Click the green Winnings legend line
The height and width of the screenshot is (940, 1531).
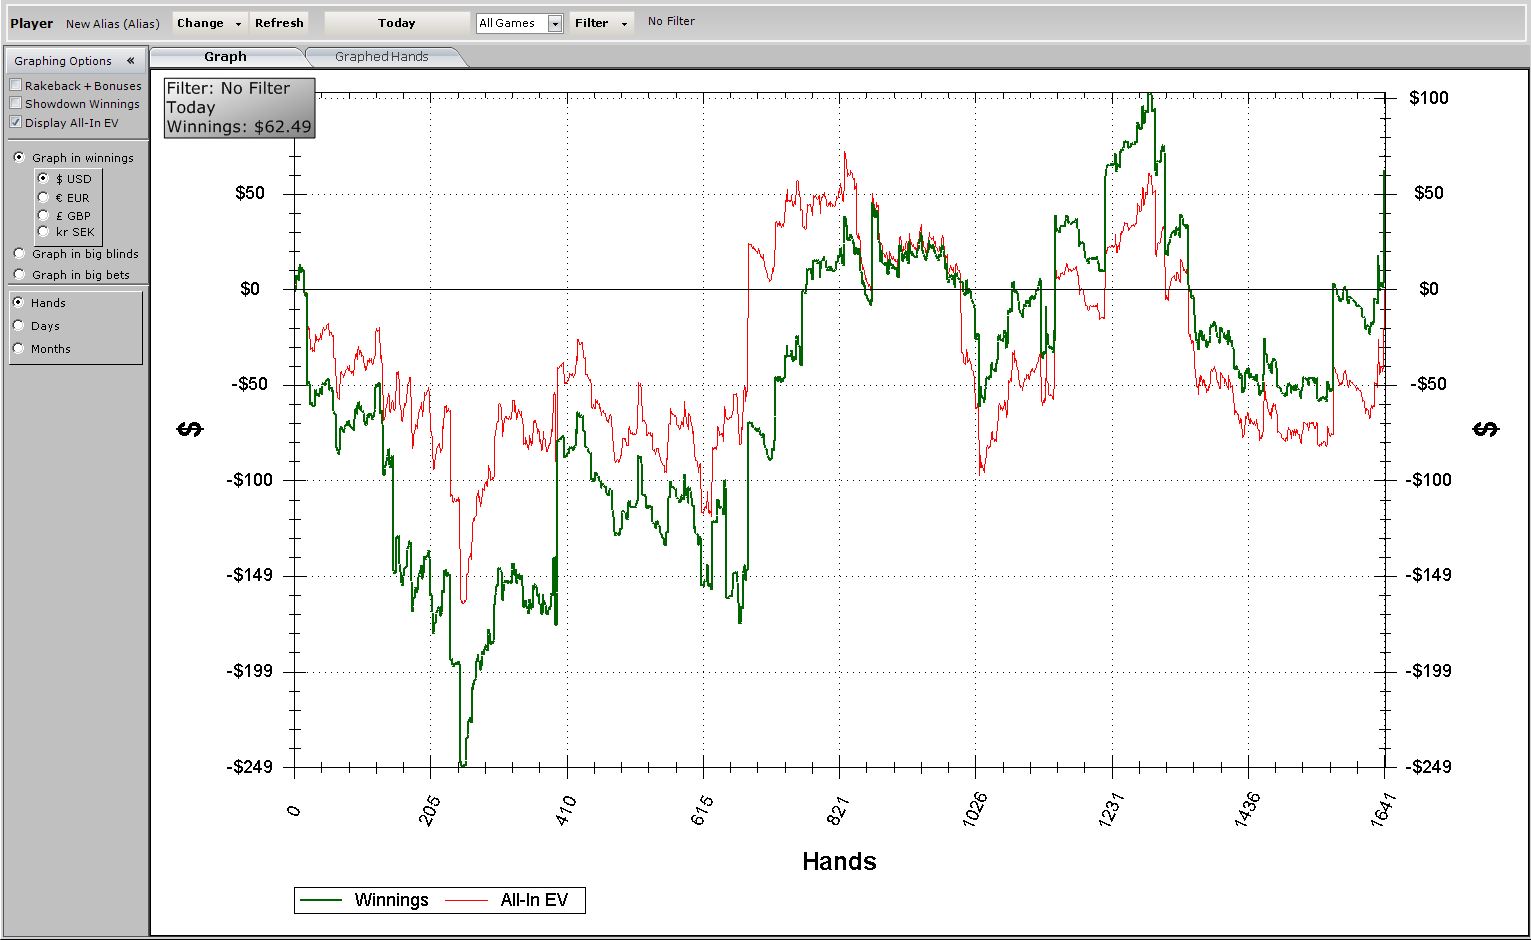pyautogui.click(x=322, y=900)
